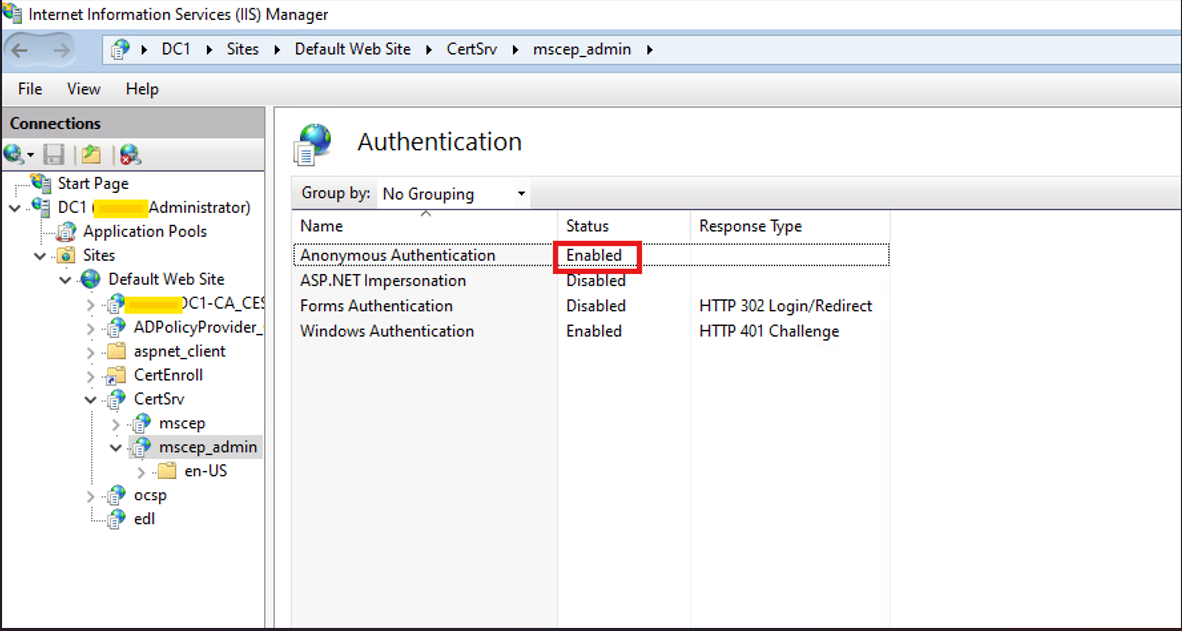Image resolution: width=1182 pixels, height=631 pixels.
Task: Select the CertEnroll virtual directory icon
Action: pyautogui.click(x=117, y=375)
